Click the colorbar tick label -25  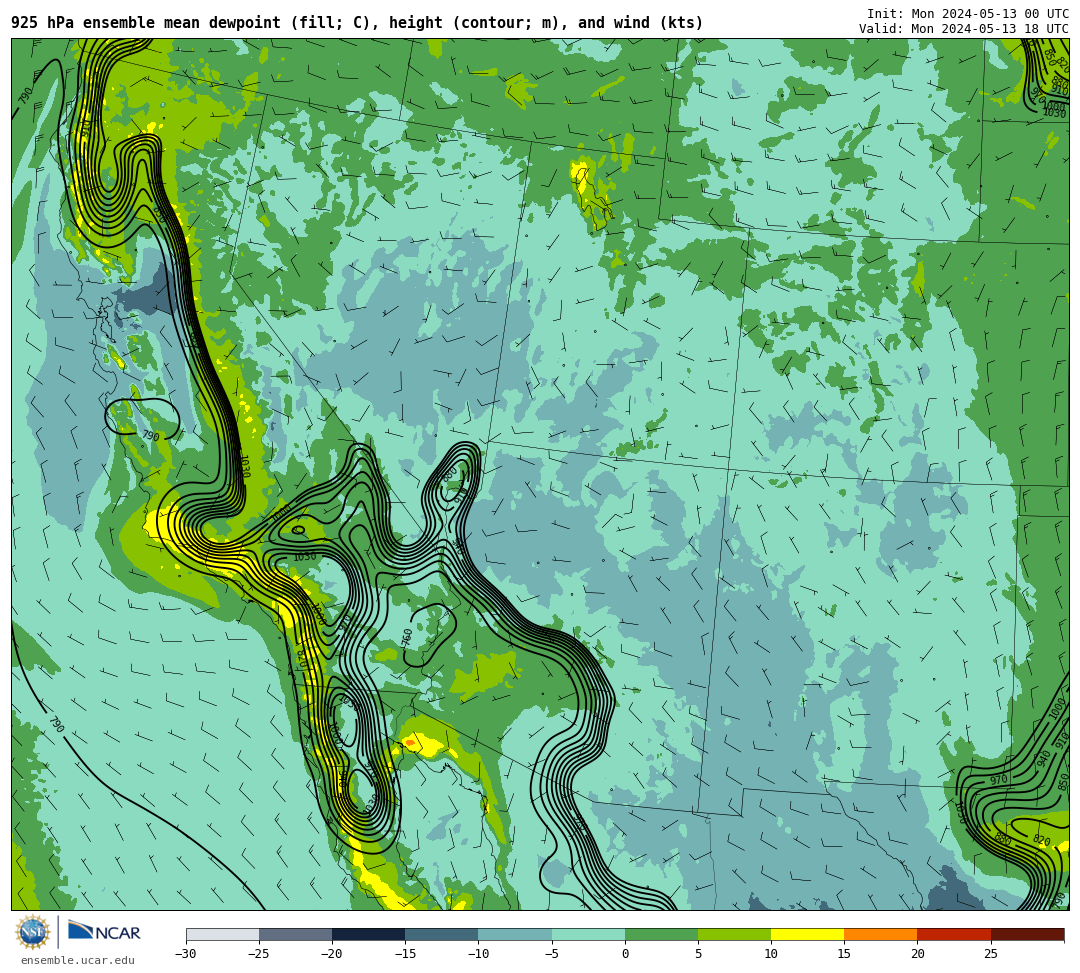click(259, 954)
